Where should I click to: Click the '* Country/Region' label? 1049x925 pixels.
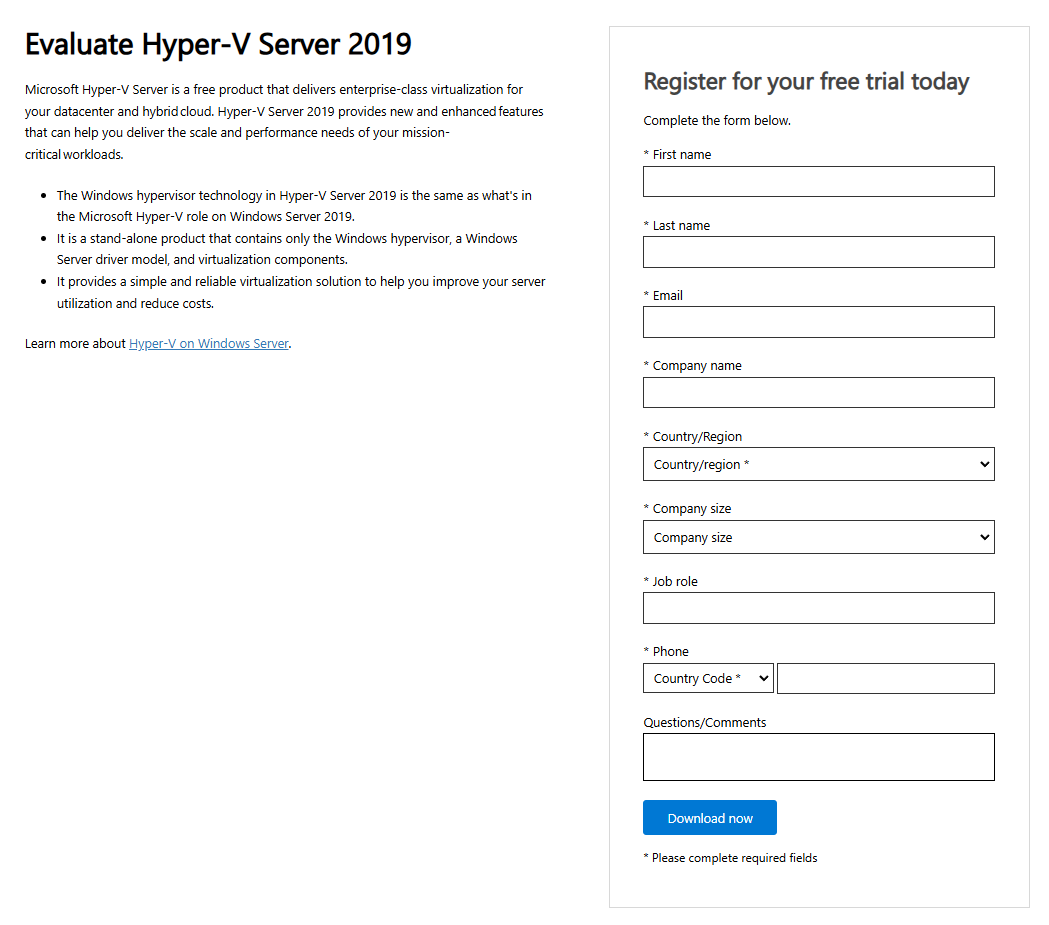tap(692, 437)
